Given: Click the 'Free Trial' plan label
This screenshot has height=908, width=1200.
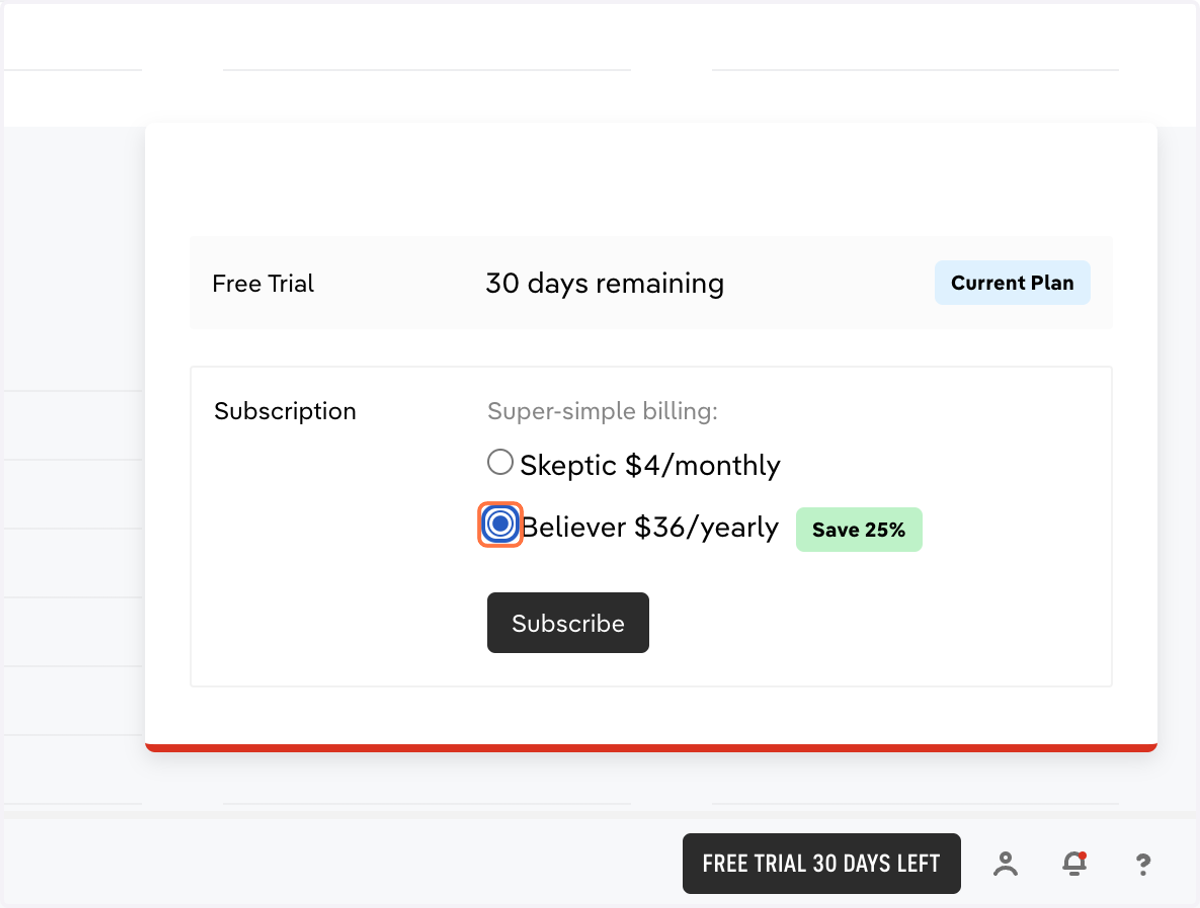Looking at the screenshot, I should [263, 284].
